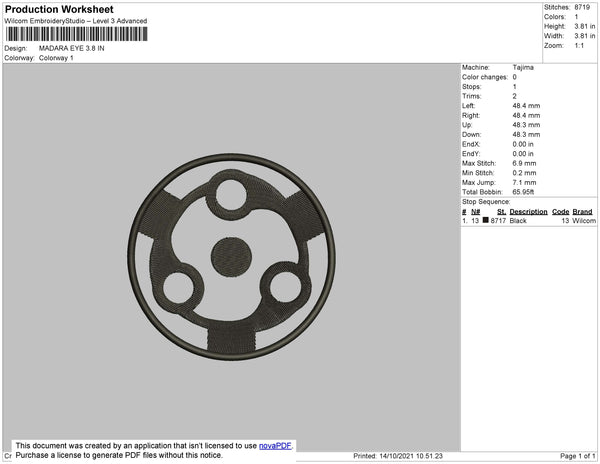Click the design name MADARA EYE 3.8 IN
600x464 pixels.
(72, 48)
